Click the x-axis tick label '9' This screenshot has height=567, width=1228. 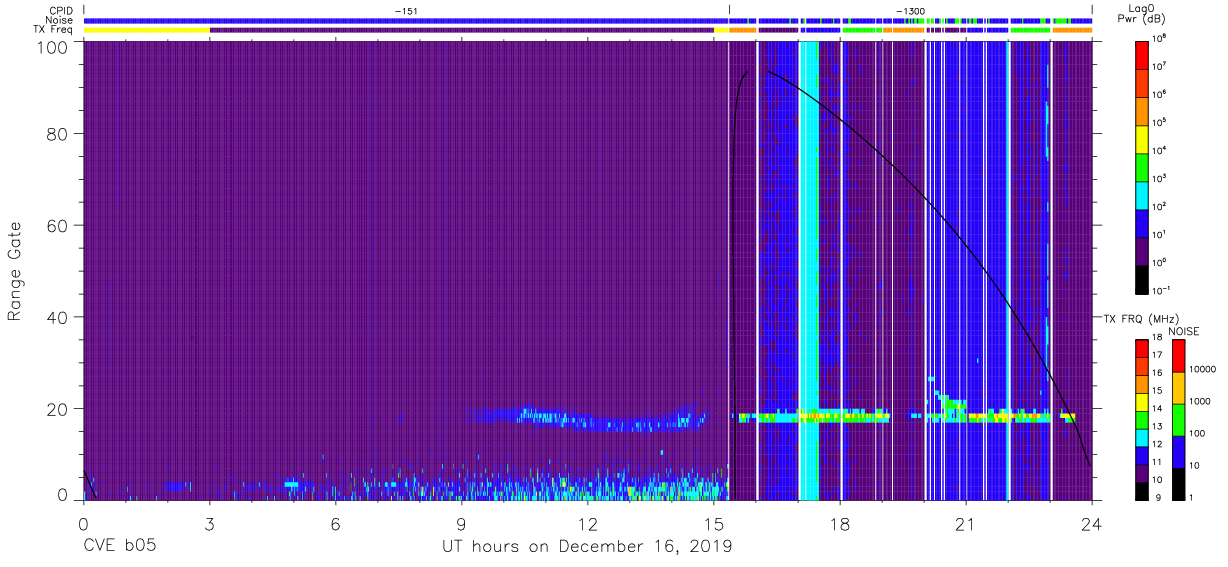click(x=461, y=523)
